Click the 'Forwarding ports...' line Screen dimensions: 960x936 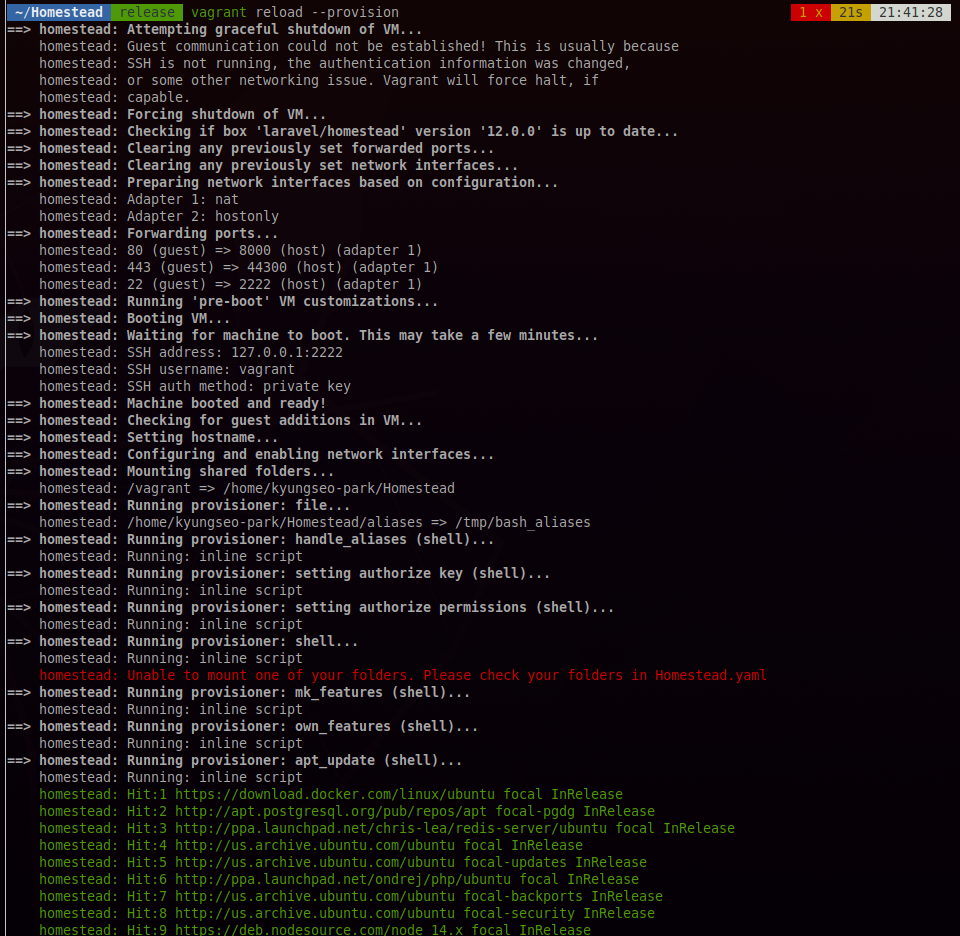[x=143, y=233]
